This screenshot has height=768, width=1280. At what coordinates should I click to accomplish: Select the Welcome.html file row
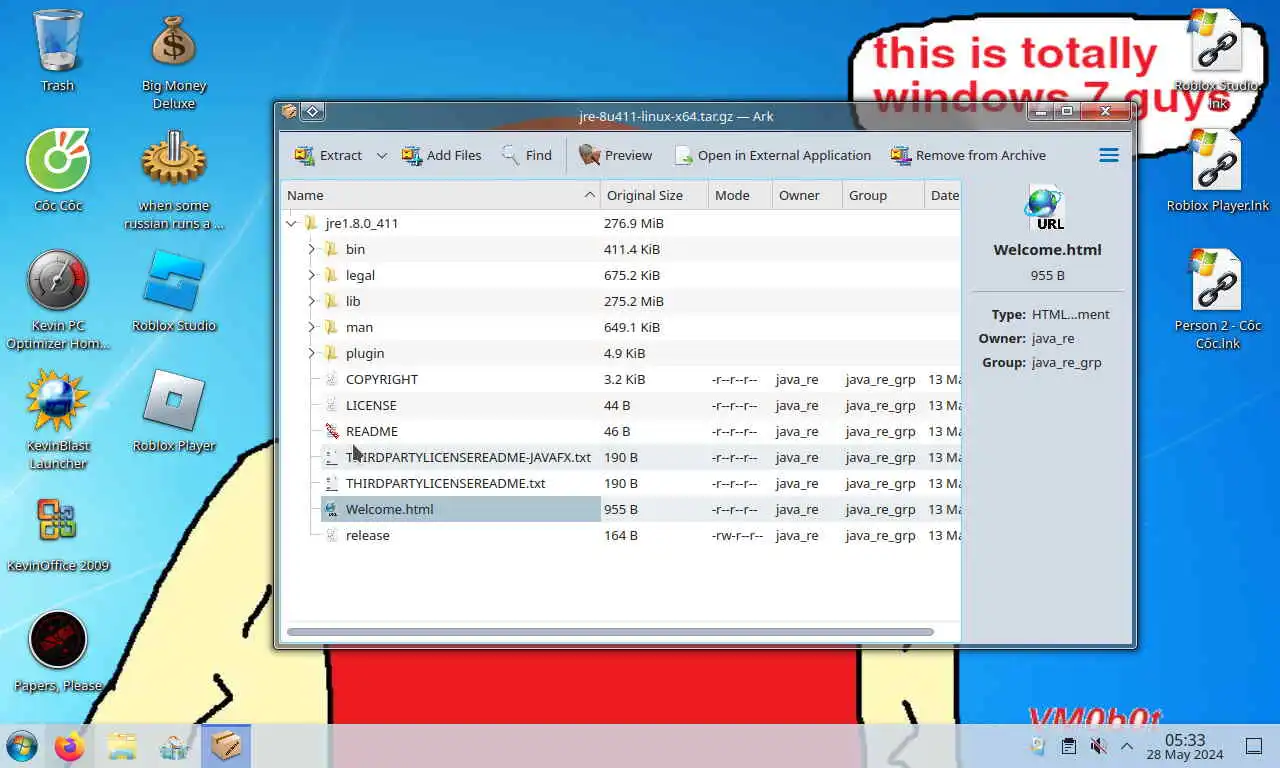[621, 509]
